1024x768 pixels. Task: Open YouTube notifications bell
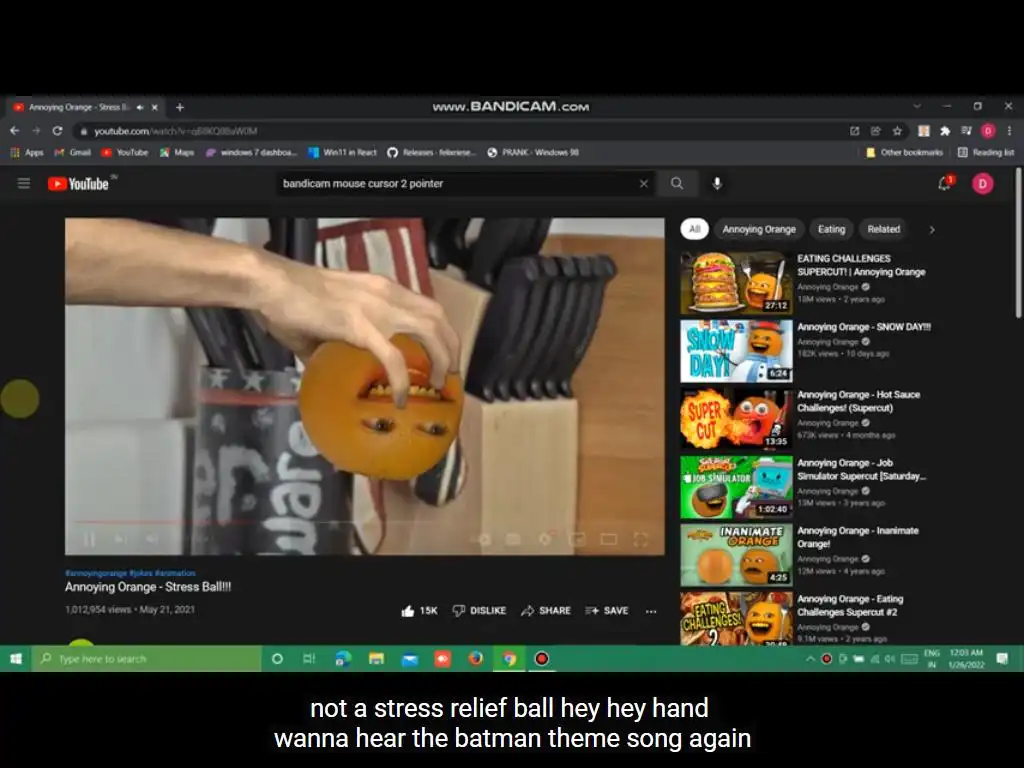945,184
